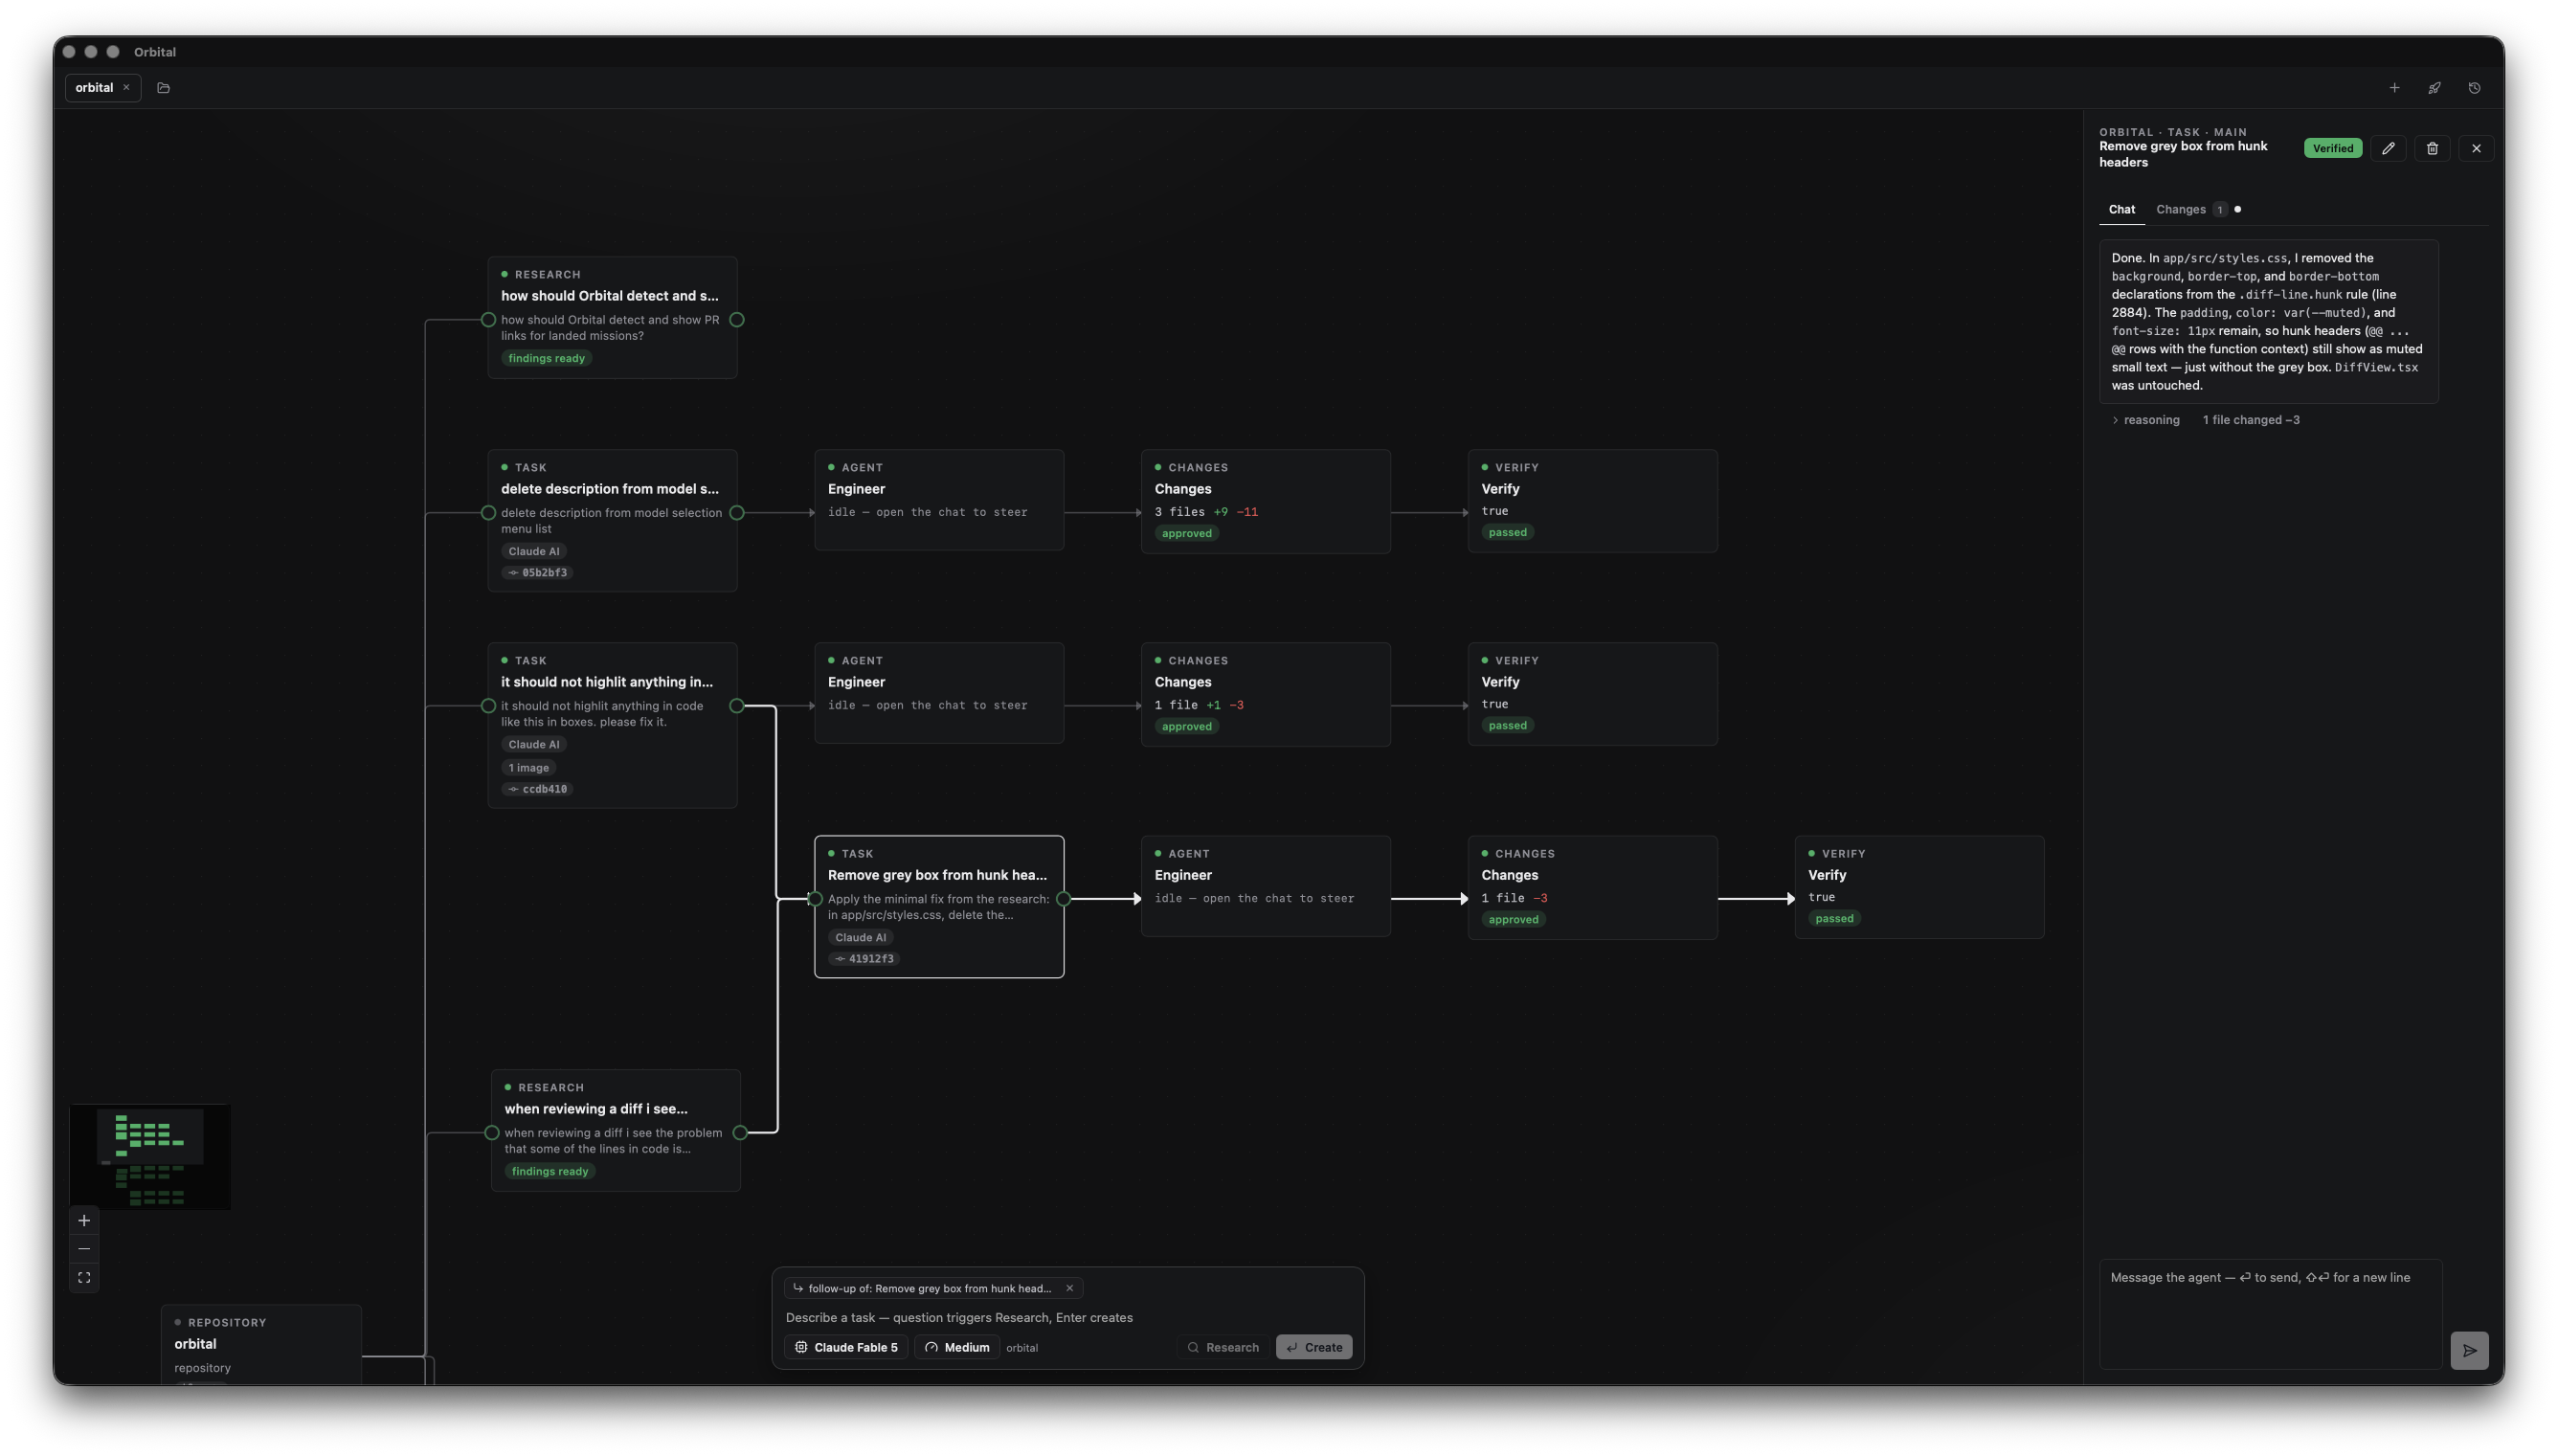Image resolution: width=2558 pixels, height=1456 pixels.
Task: Select the 'it should not highlit' task node
Action: tap(612, 725)
